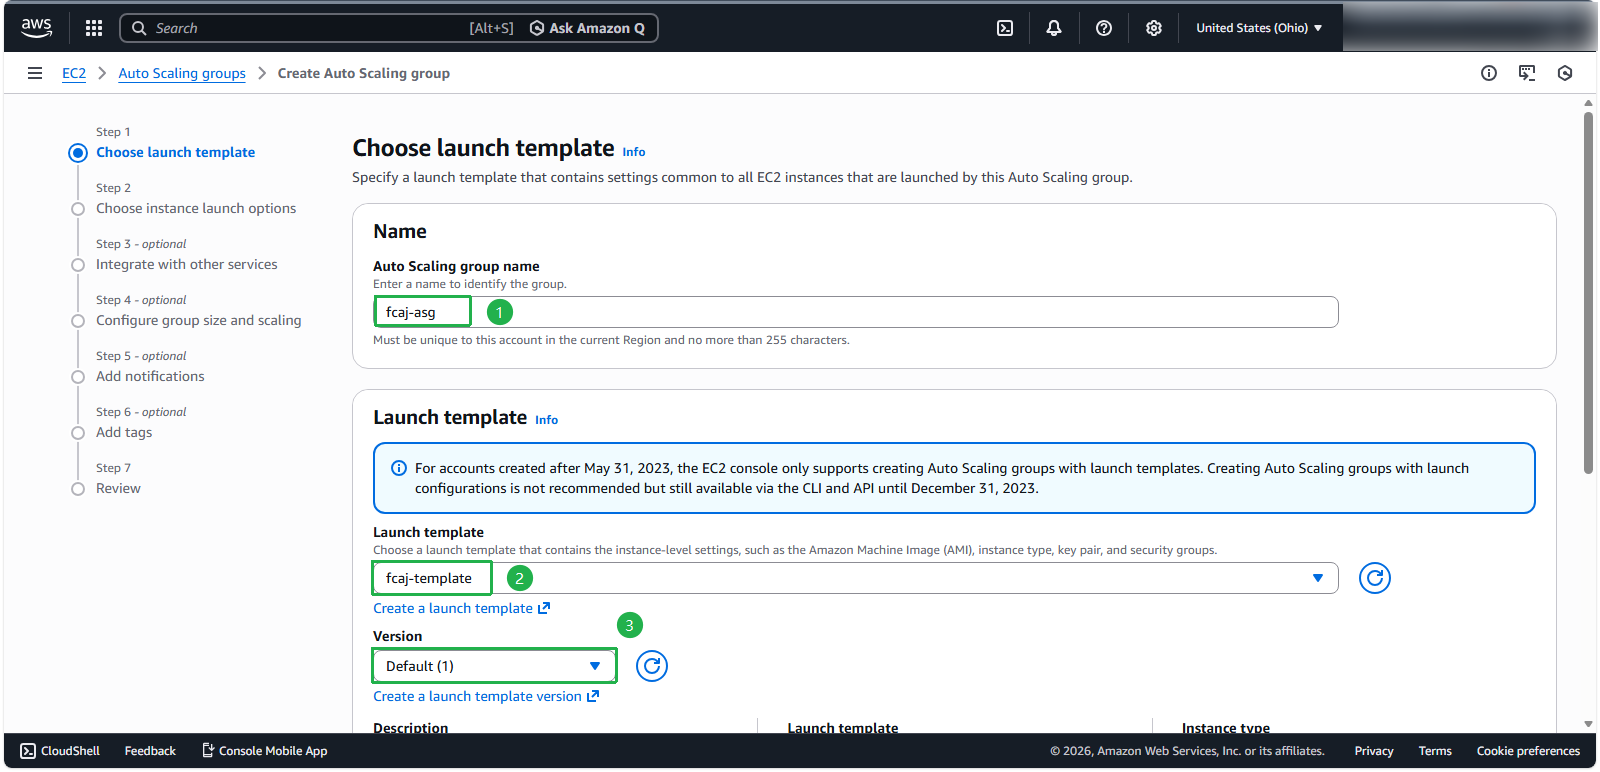Click the scrollbar down arrow
This screenshot has width=1600, height=772.
1588,724
